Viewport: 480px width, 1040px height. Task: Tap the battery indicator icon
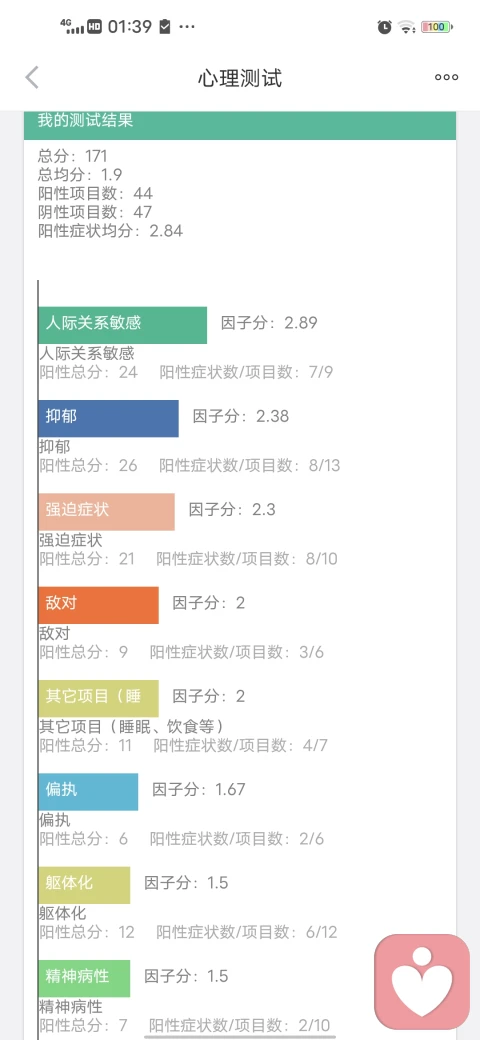tap(437, 27)
